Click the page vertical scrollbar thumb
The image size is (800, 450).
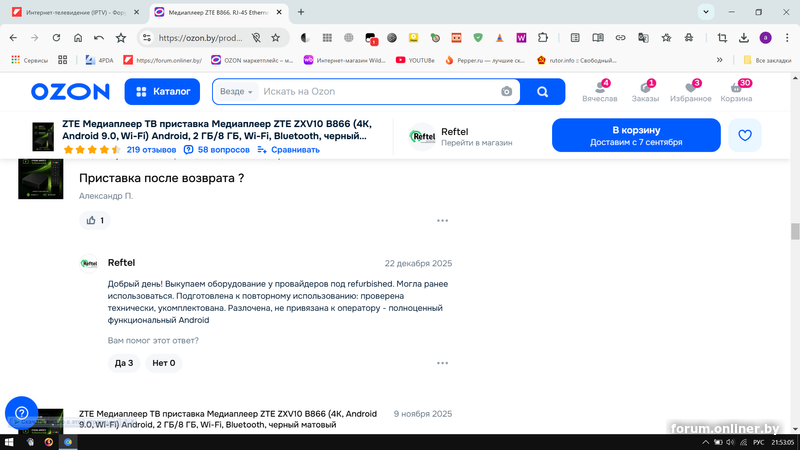[x=795, y=231]
